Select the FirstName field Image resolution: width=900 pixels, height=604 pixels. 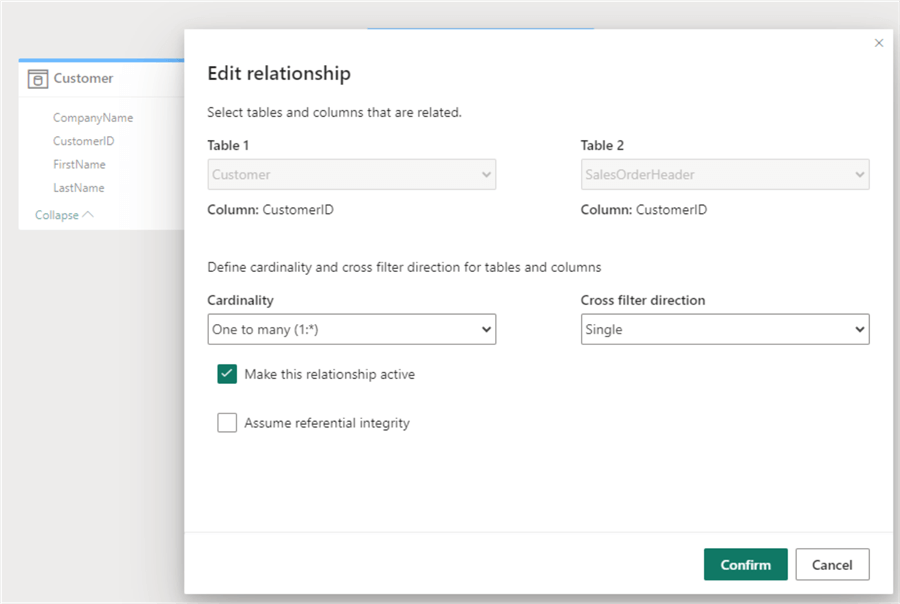(79, 164)
